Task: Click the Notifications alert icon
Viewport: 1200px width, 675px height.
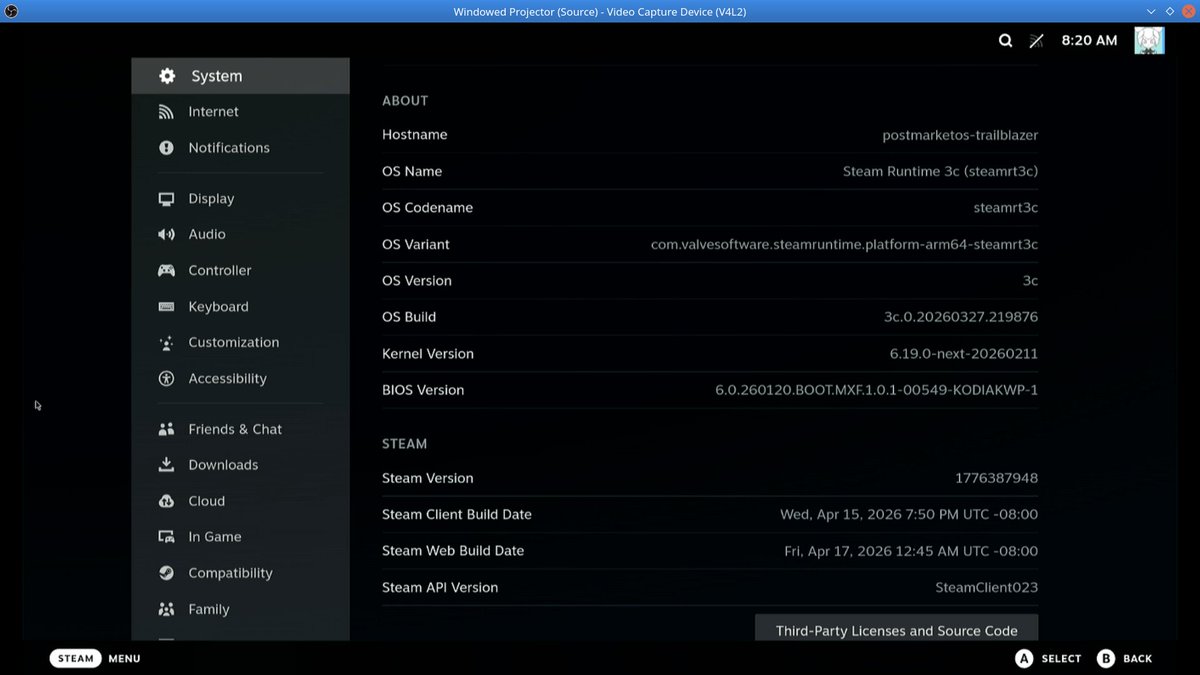Action: click(x=167, y=148)
